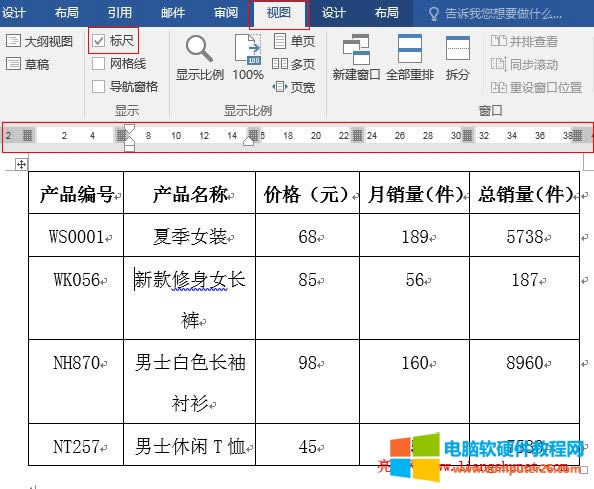This screenshot has height=489, width=594.
Task: Click the lightbulb in the 告诉我 search box
Action: coord(433,14)
